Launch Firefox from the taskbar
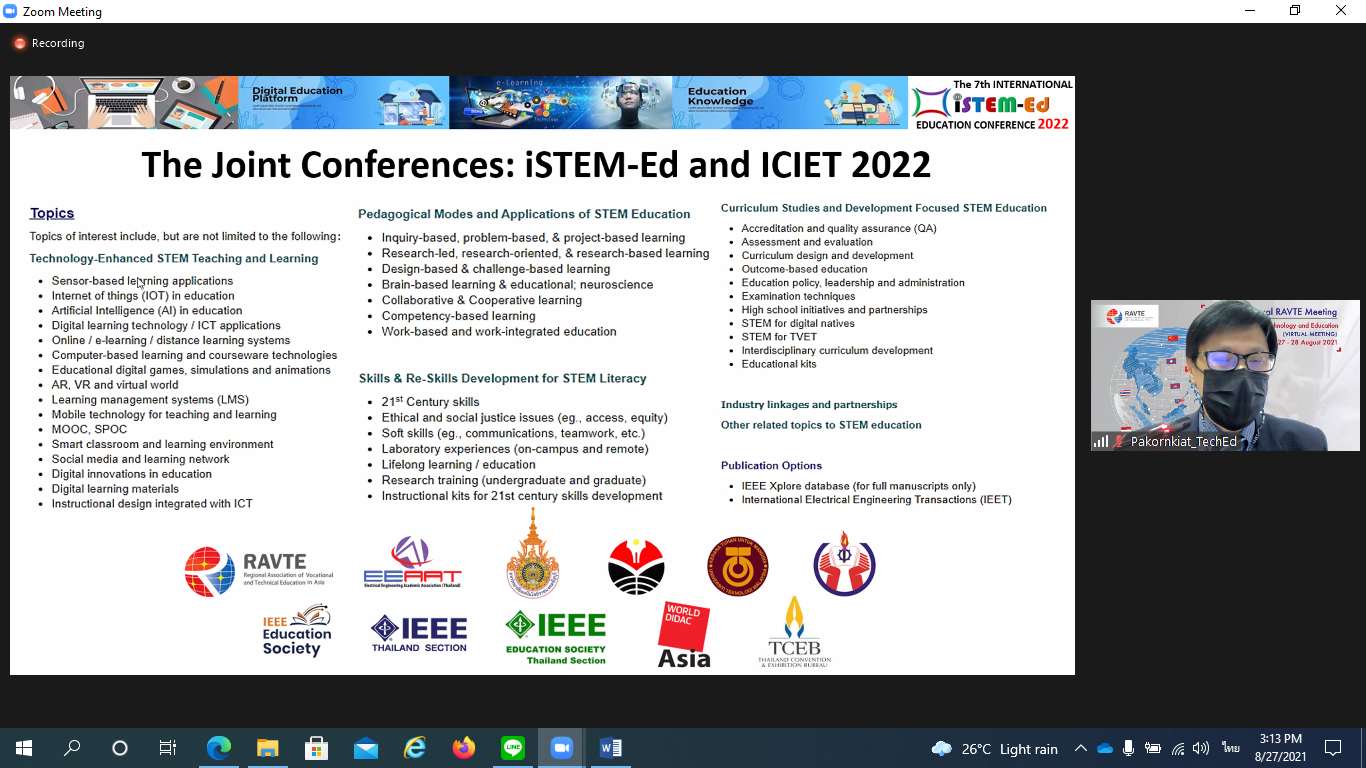This screenshot has width=1366, height=768. click(463, 748)
